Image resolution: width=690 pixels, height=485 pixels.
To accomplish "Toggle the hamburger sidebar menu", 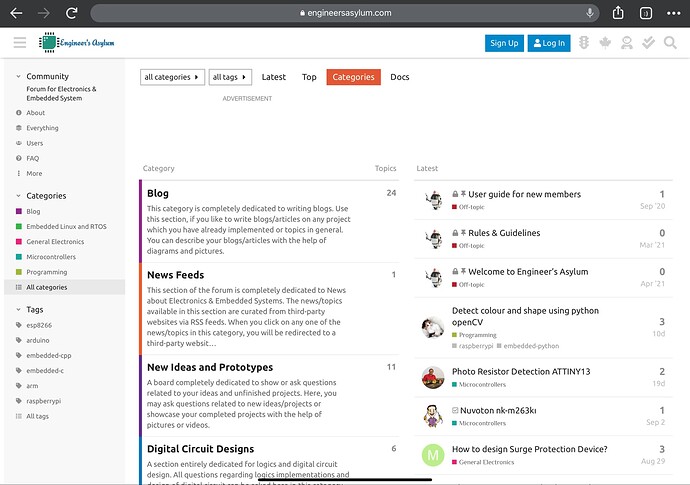I will coord(20,43).
